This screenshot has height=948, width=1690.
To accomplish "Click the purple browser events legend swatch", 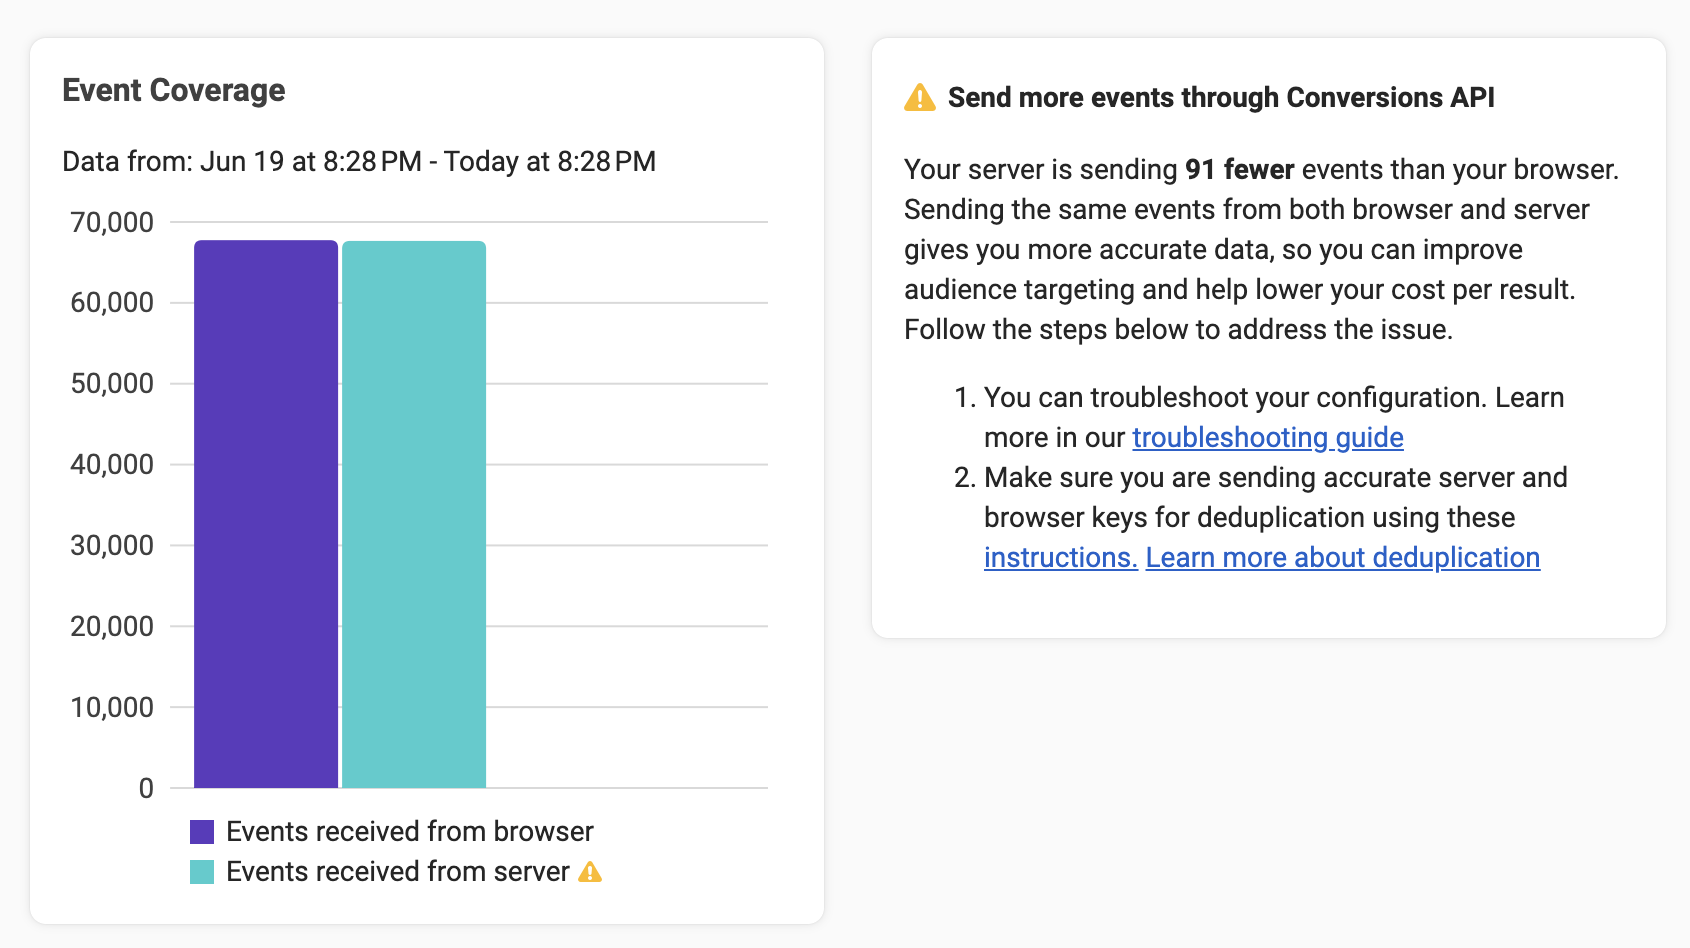I will click(x=202, y=832).
